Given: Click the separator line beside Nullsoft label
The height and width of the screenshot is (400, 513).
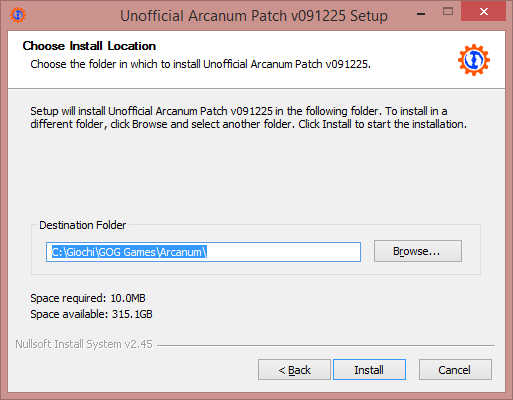Looking at the screenshot, I should pyautogui.click(x=326, y=345).
